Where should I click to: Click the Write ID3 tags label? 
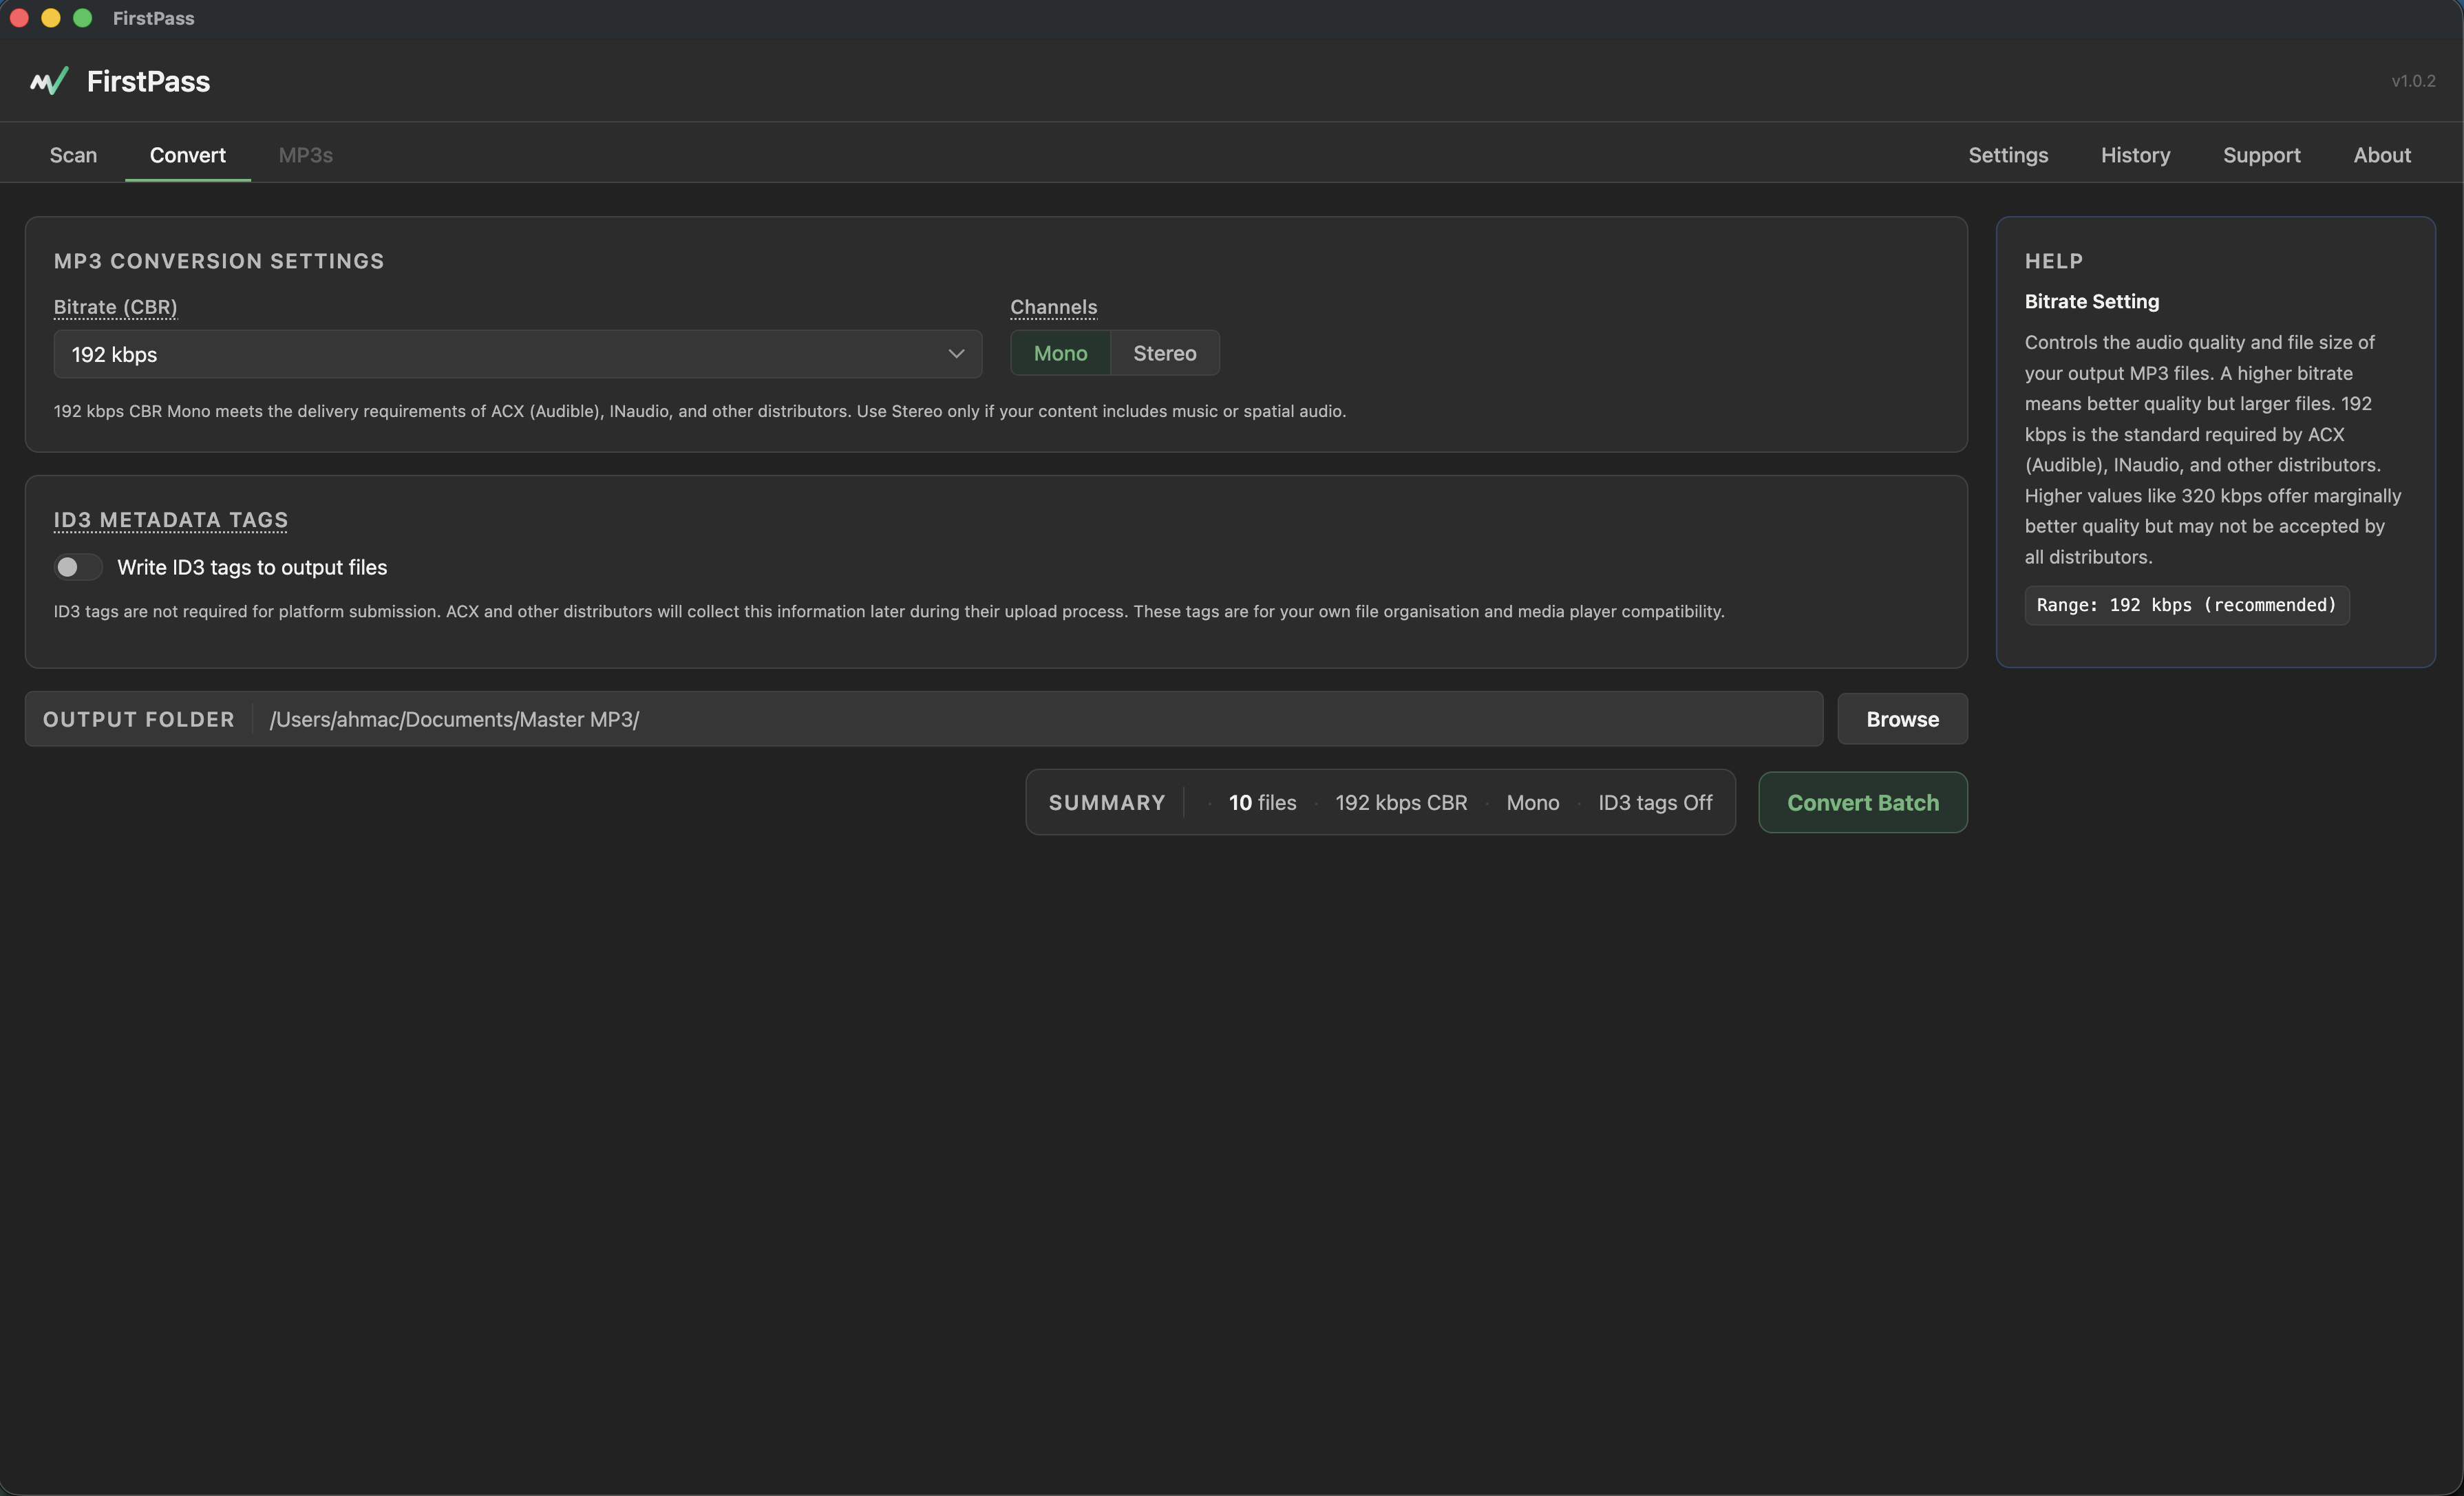pyautogui.click(x=252, y=567)
